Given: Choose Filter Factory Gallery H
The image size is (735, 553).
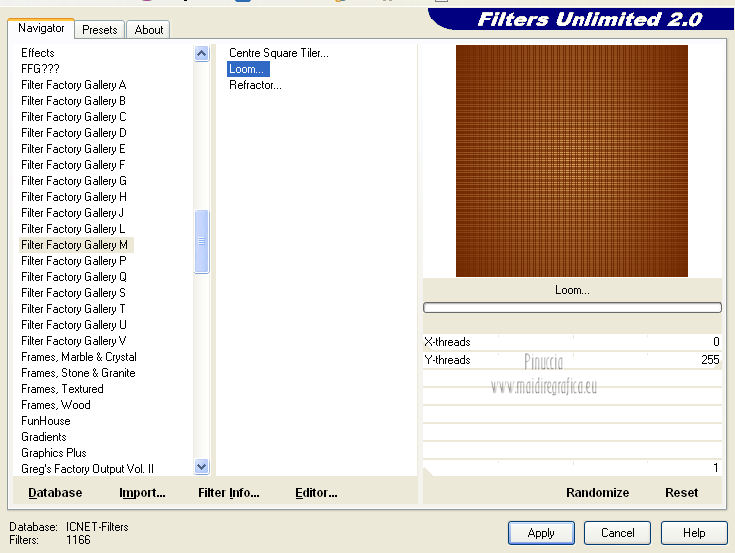Looking at the screenshot, I should coord(74,197).
